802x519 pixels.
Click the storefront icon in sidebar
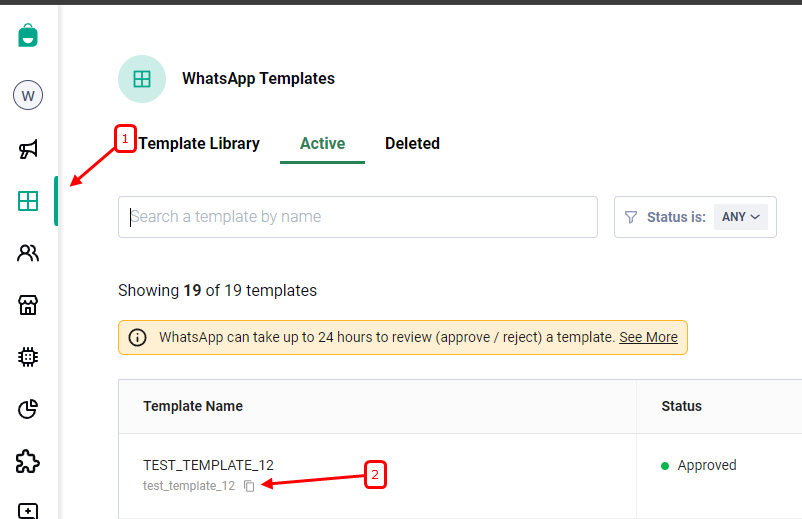point(28,305)
